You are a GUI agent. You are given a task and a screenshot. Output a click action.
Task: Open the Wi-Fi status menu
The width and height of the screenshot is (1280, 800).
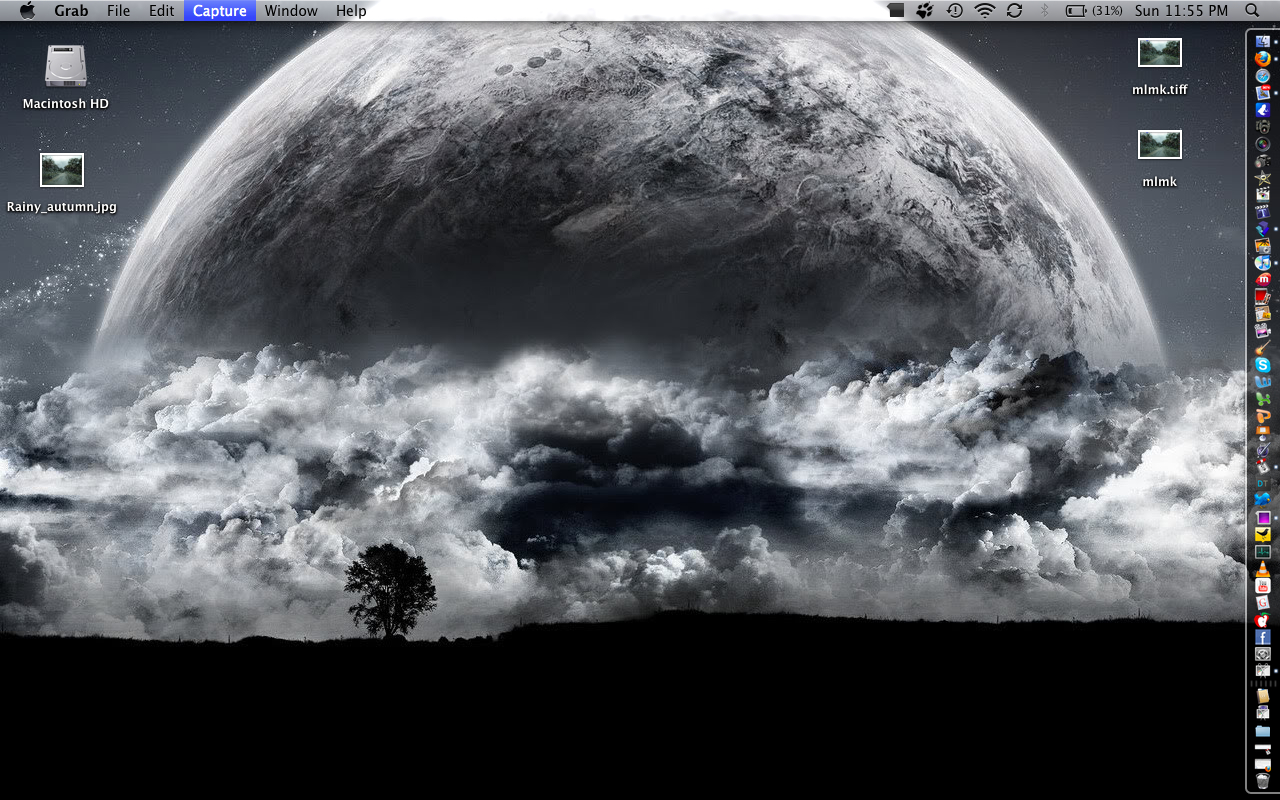coord(986,11)
